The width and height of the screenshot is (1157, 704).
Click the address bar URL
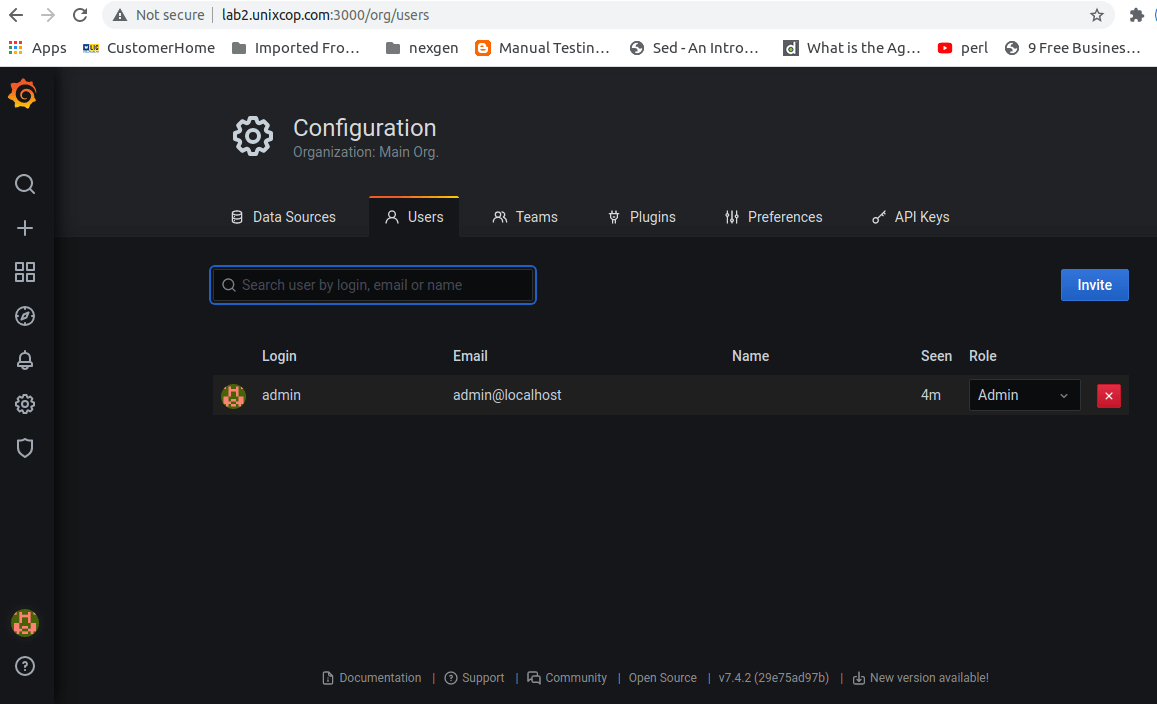point(325,15)
